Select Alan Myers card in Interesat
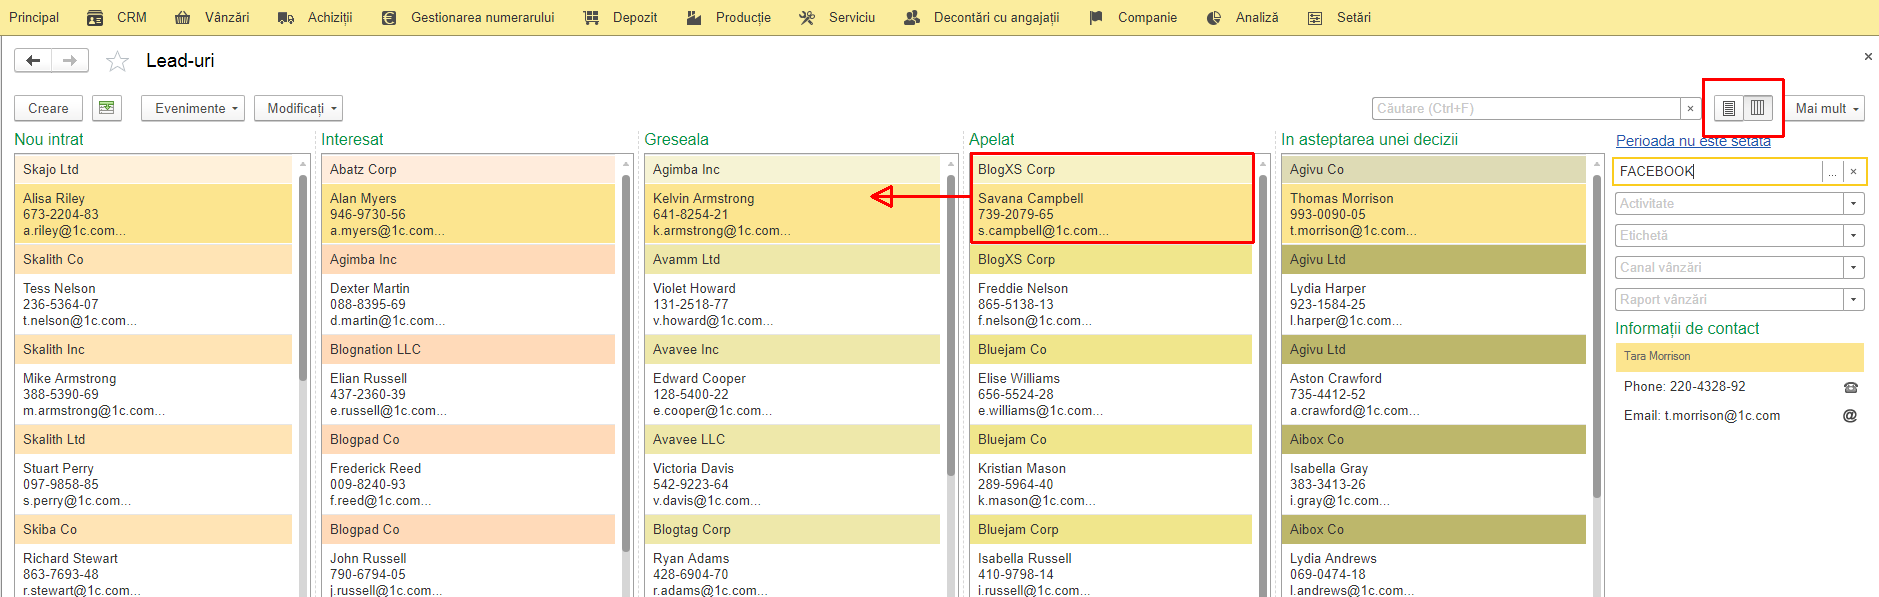1879x597 pixels. (469, 214)
